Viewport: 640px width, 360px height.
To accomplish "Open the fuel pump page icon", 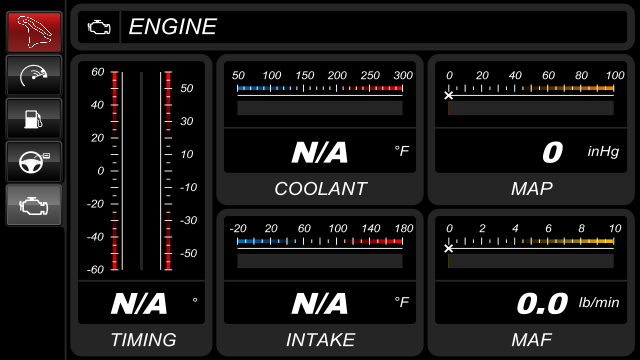I will click(x=34, y=118).
